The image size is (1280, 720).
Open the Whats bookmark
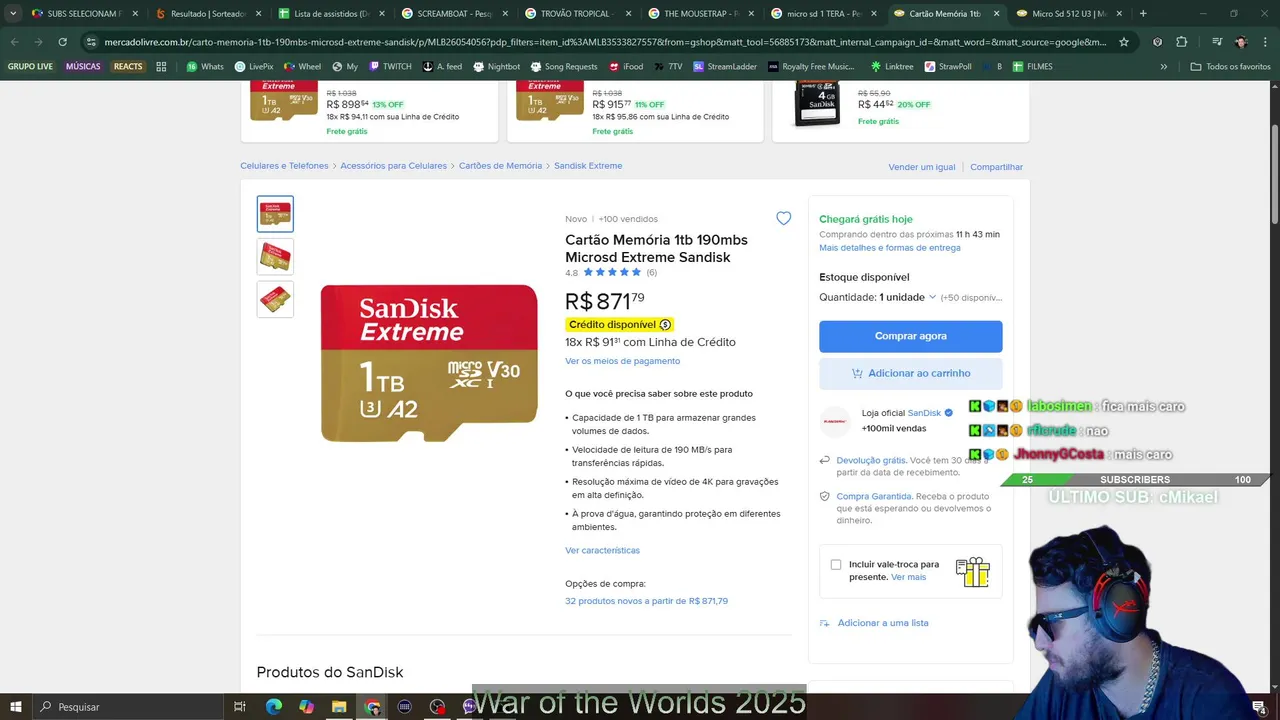[x=205, y=67]
